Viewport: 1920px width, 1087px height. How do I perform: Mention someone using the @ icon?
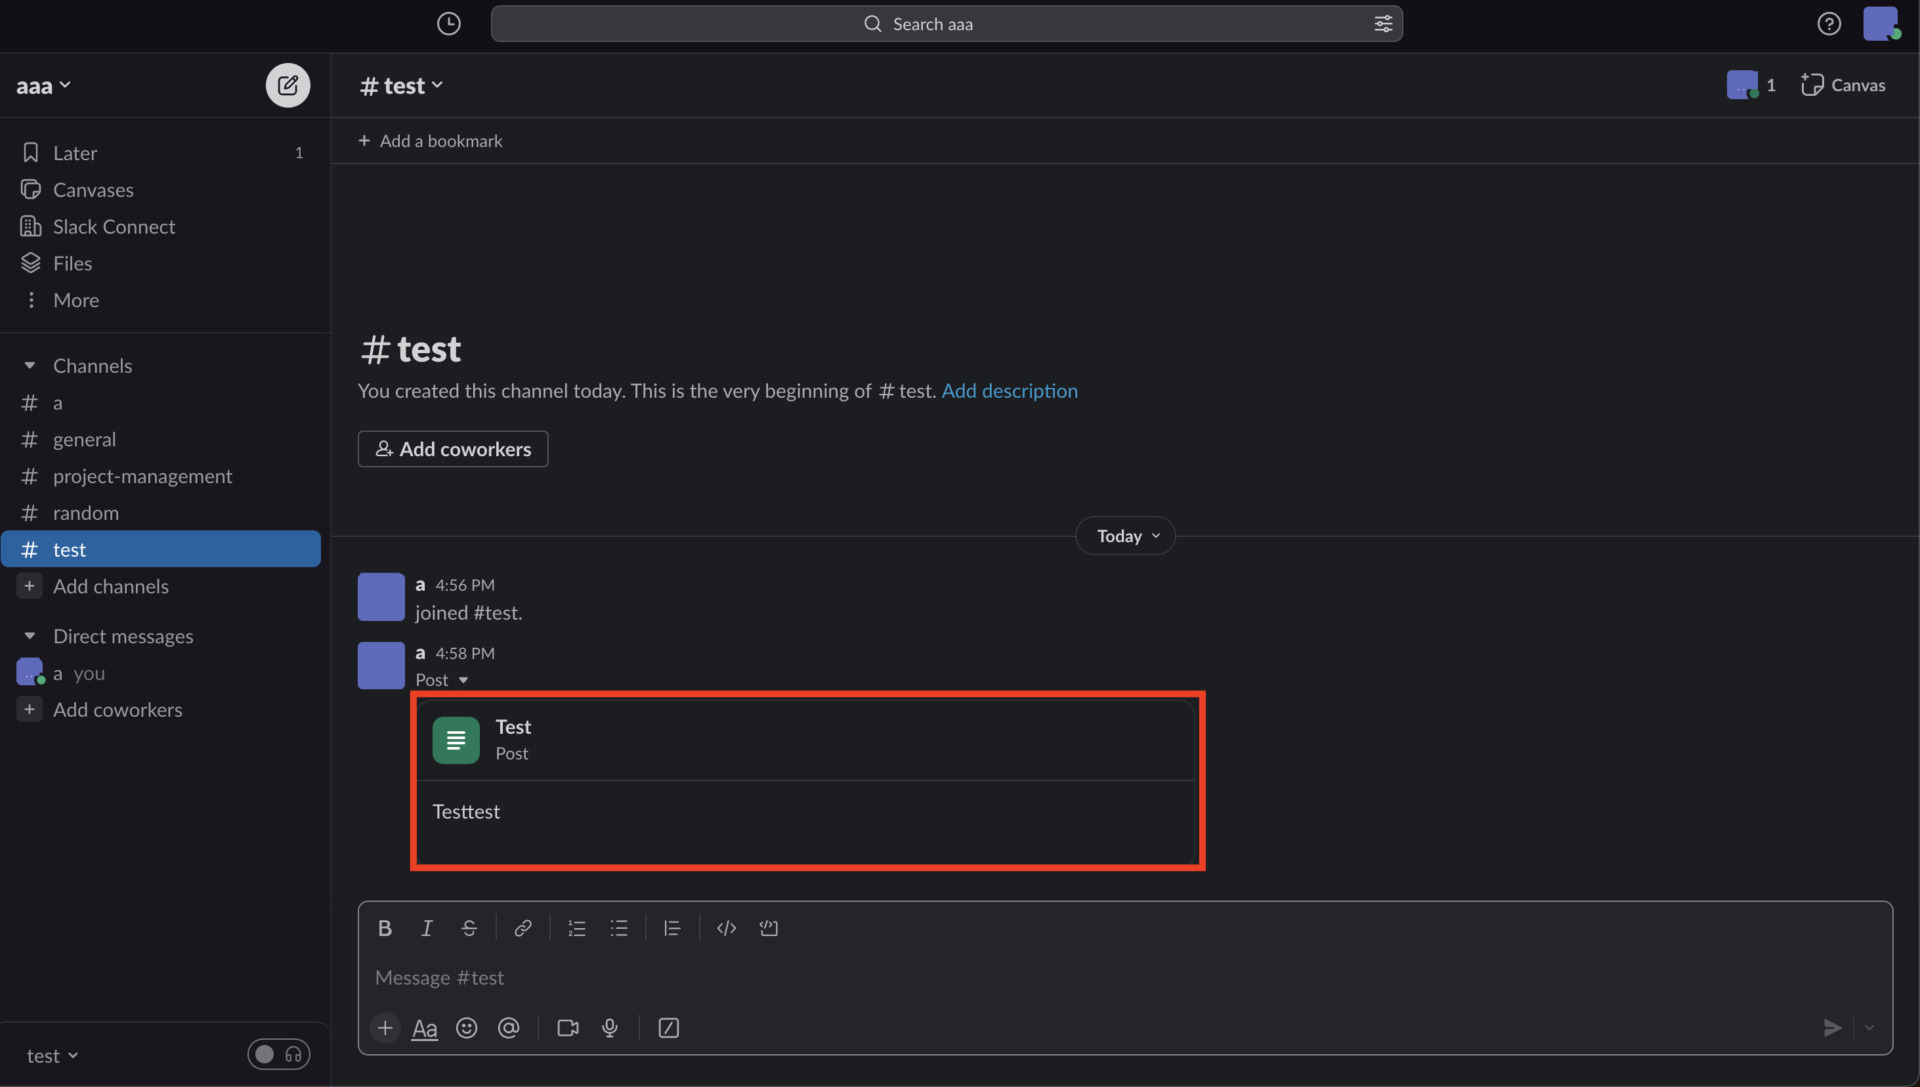(509, 1028)
